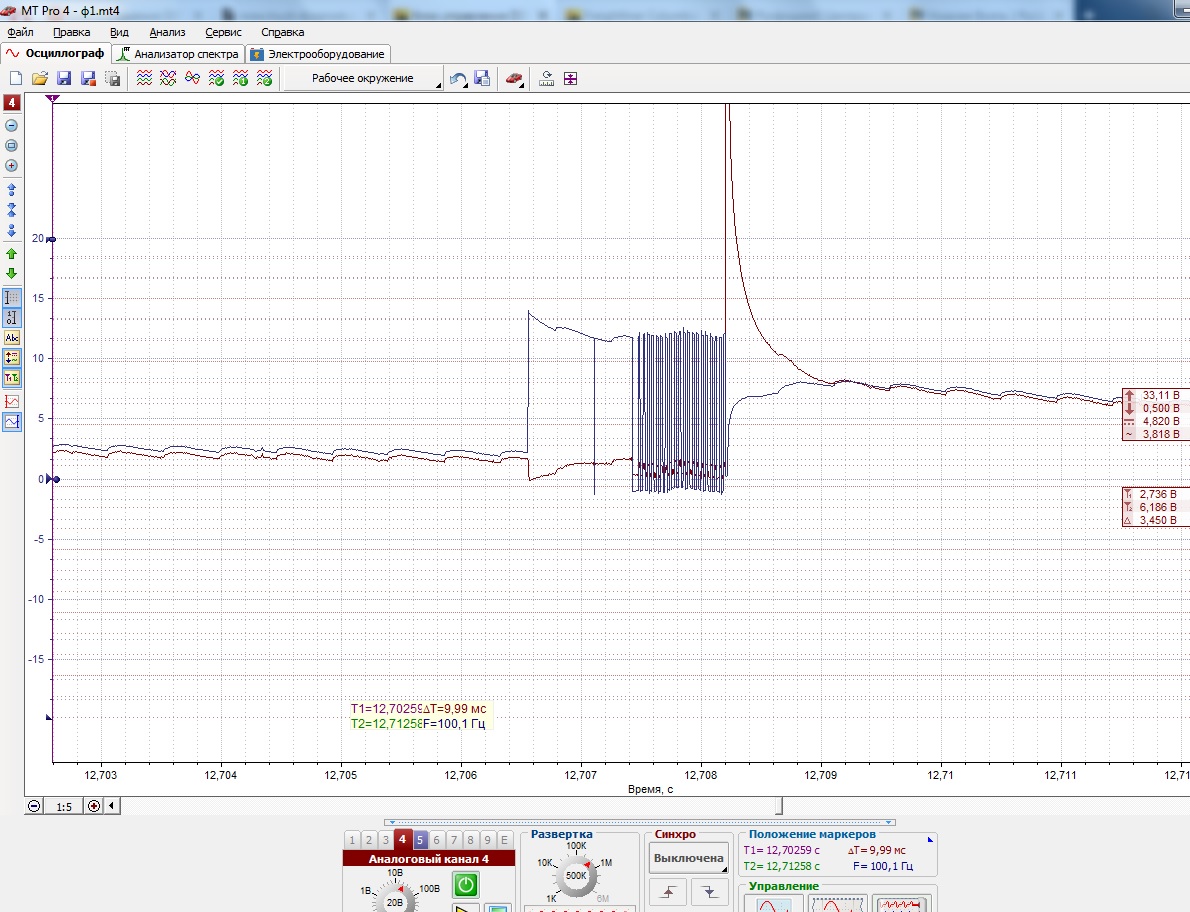This screenshot has width=1190, height=912.
Task: Zoom in vertically with the plus circle icon
Action: coord(11,165)
